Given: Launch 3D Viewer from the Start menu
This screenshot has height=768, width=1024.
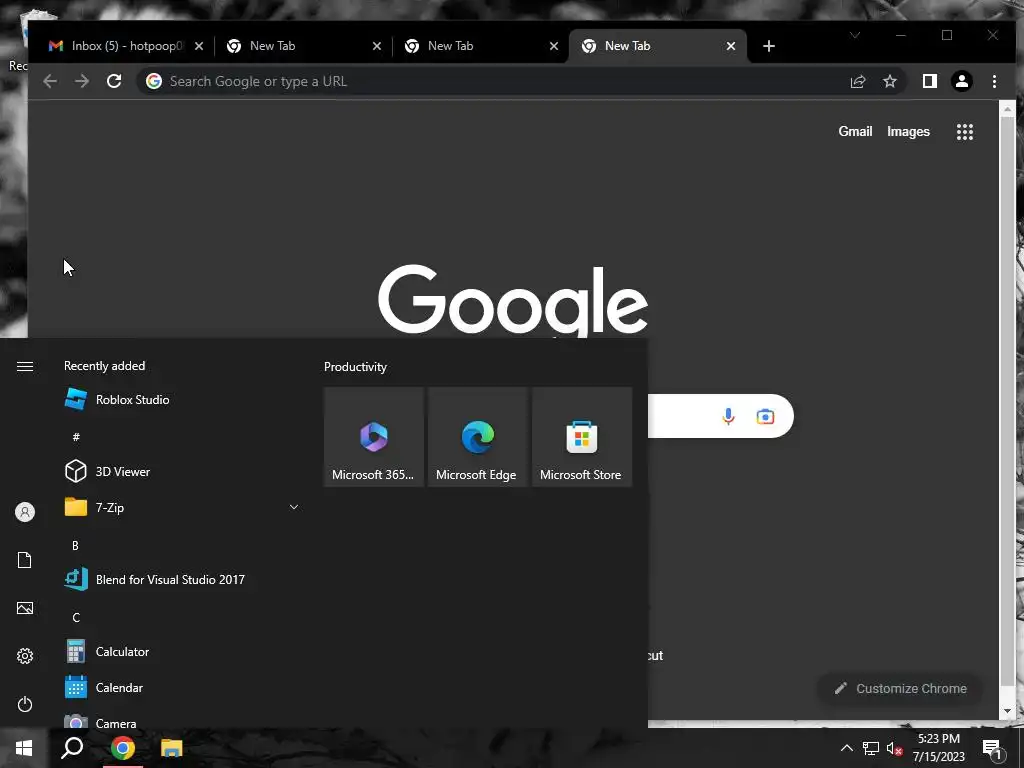Looking at the screenshot, I should click(x=182, y=472).
